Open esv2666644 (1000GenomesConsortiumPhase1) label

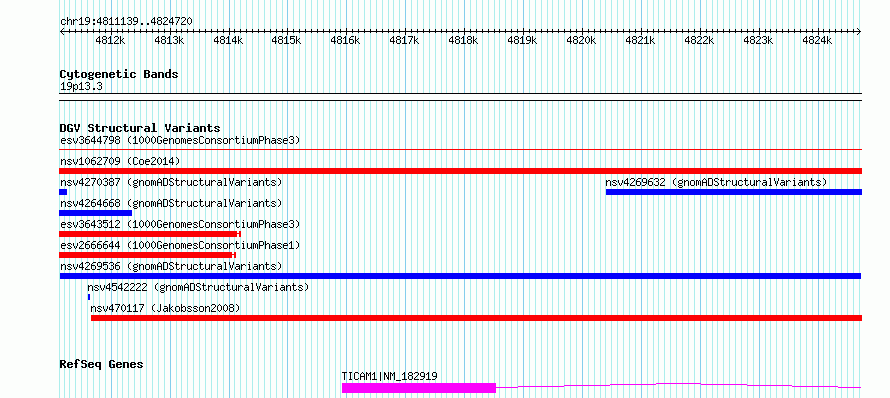180,245
